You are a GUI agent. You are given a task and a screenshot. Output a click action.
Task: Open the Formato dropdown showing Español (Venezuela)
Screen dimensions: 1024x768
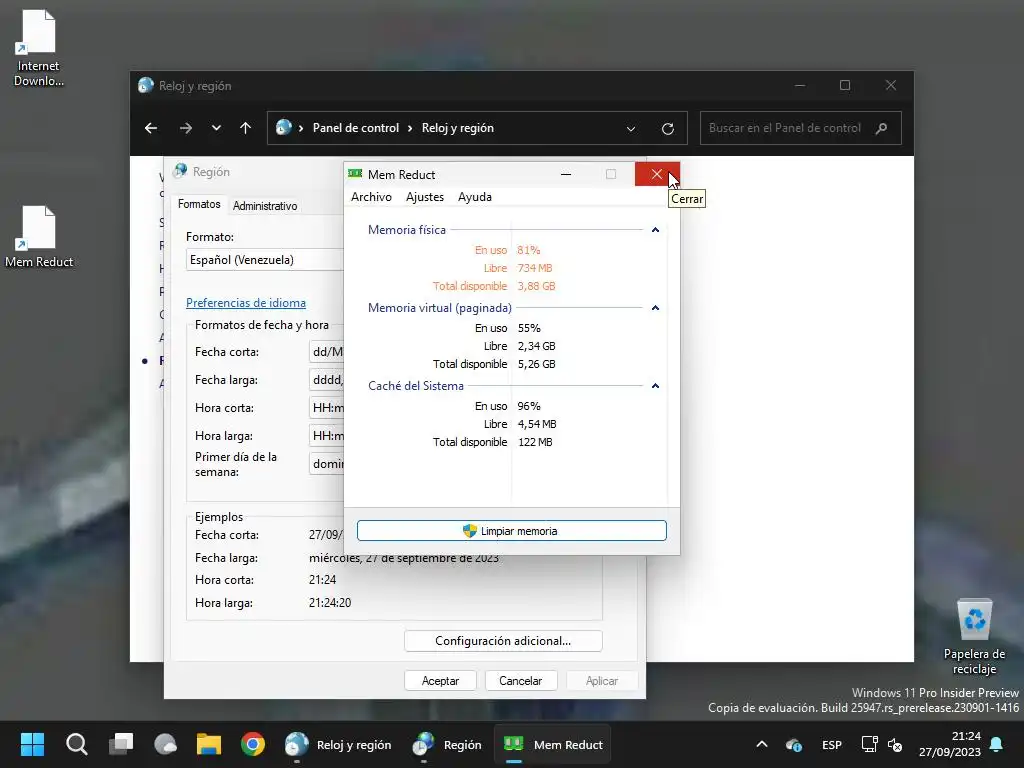[265, 260]
